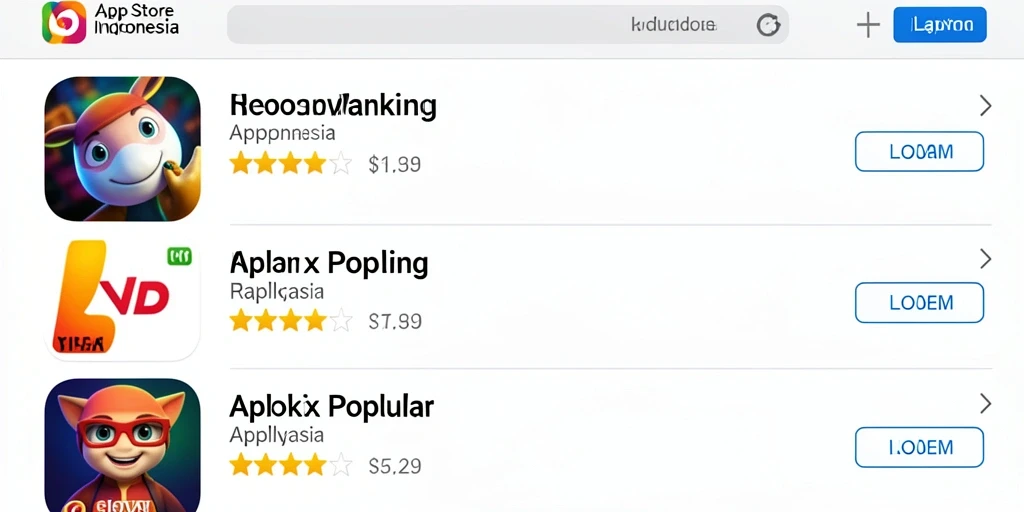Open the Aplokix Poplular app title
Screen dimensions: 1024x512
click(x=332, y=407)
